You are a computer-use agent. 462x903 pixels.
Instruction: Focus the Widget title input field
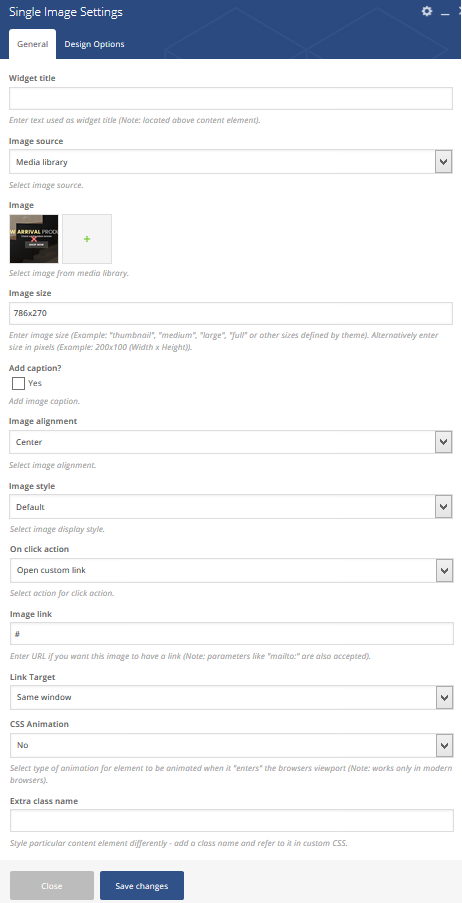click(230, 98)
